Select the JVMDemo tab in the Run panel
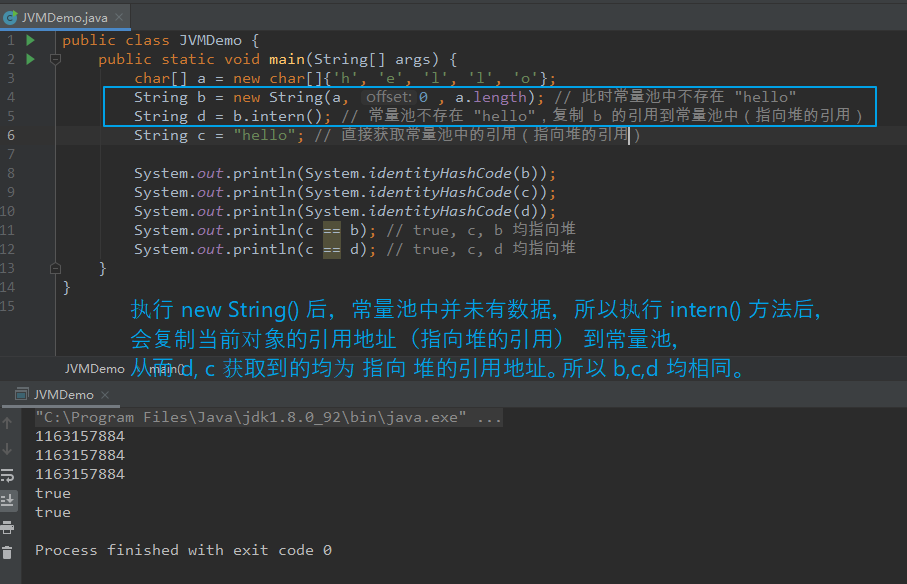The image size is (907, 584). pos(63,394)
